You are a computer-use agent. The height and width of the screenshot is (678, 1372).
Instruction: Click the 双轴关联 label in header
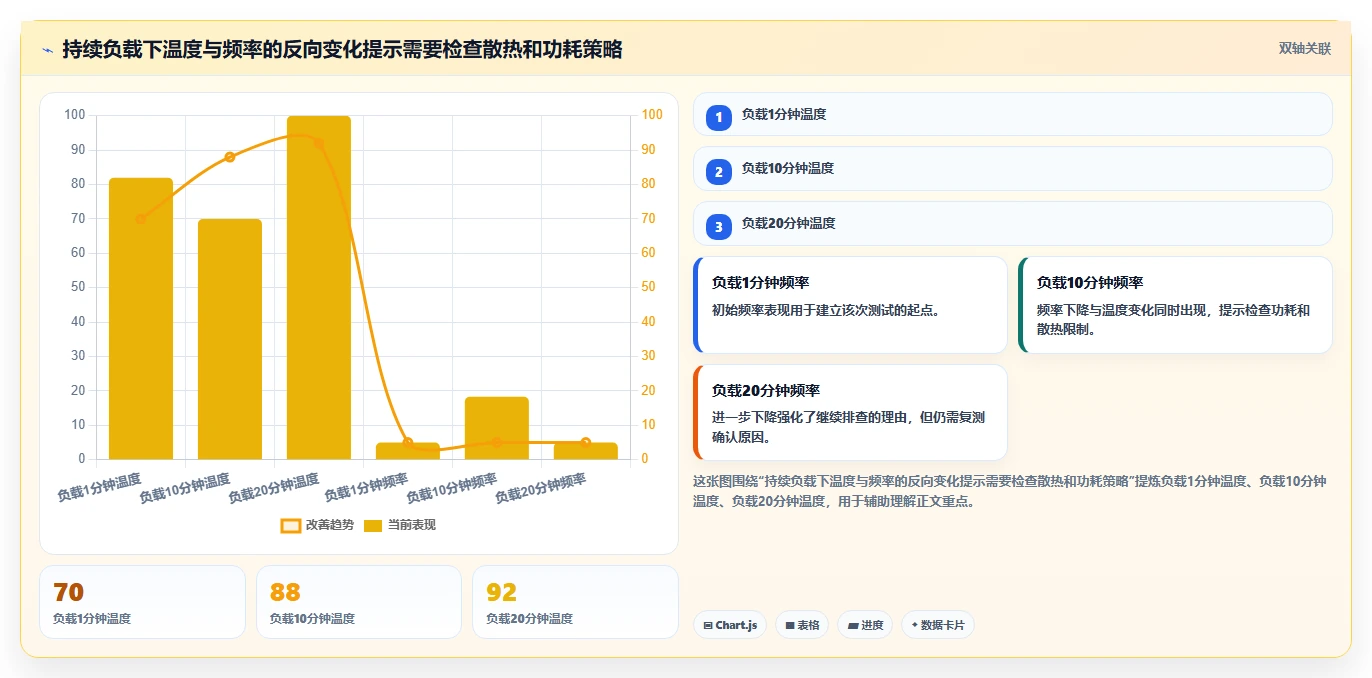(x=1304, y=48)
